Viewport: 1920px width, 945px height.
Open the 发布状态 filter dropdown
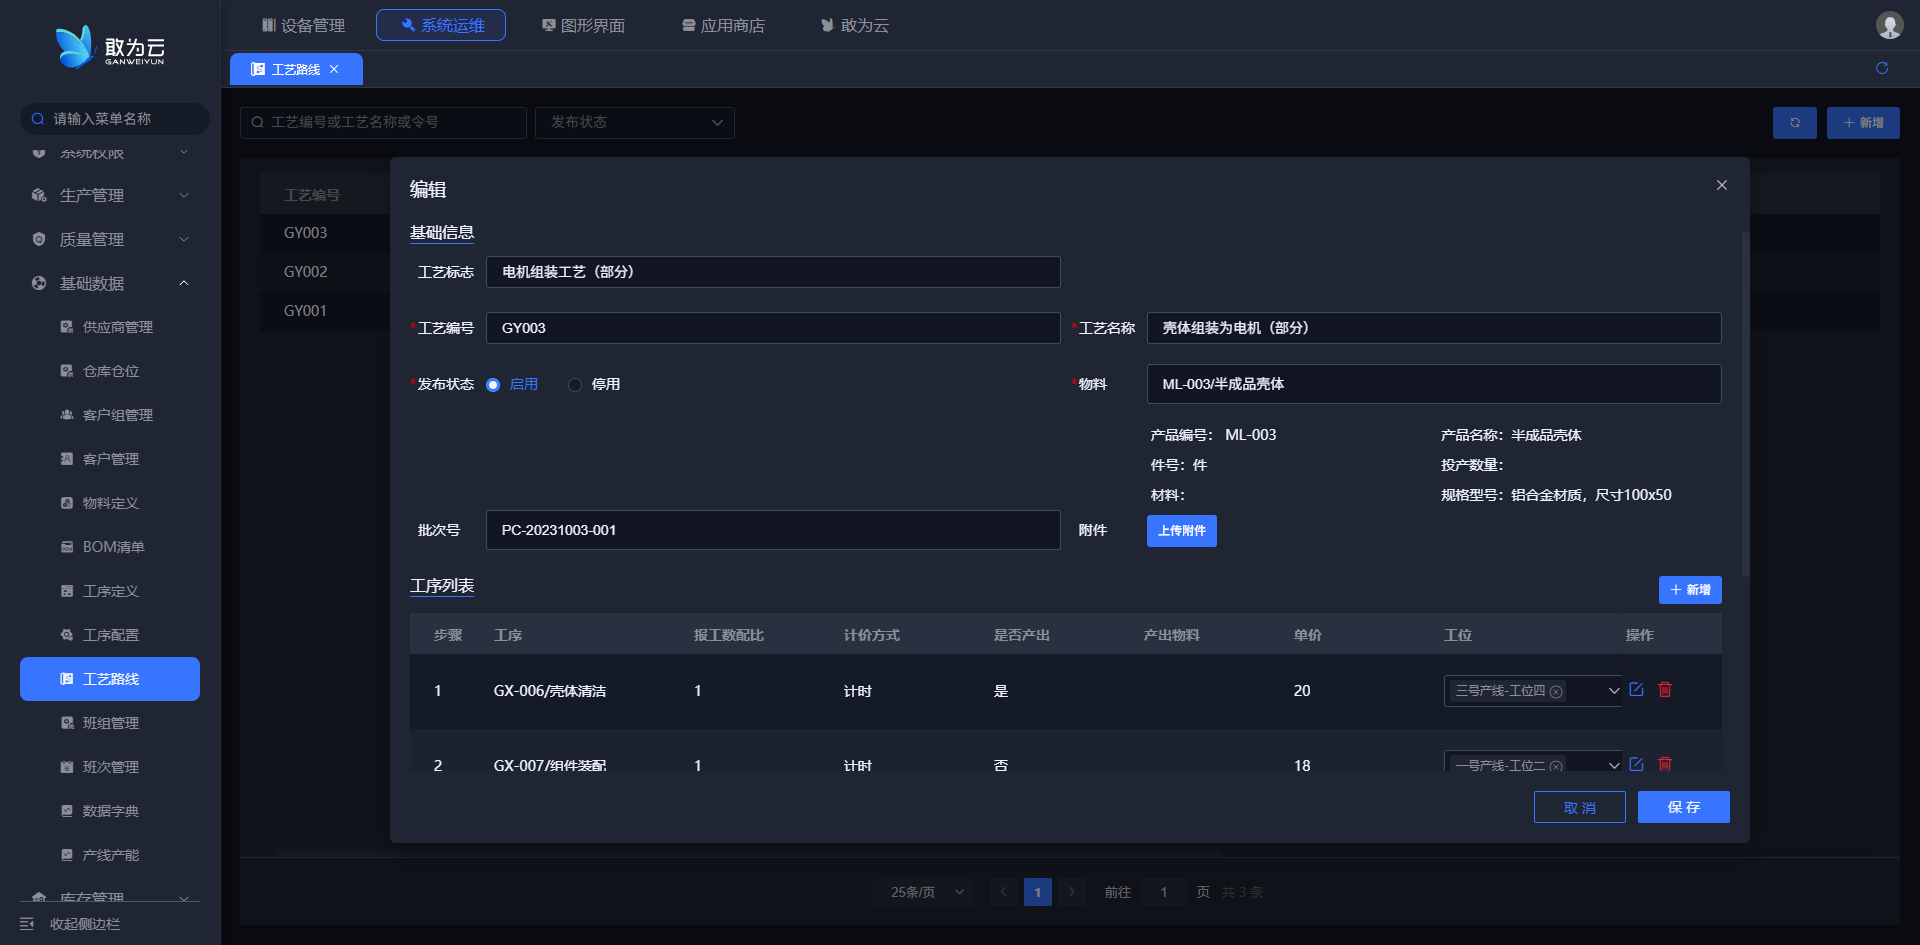[x=634, y=123]
